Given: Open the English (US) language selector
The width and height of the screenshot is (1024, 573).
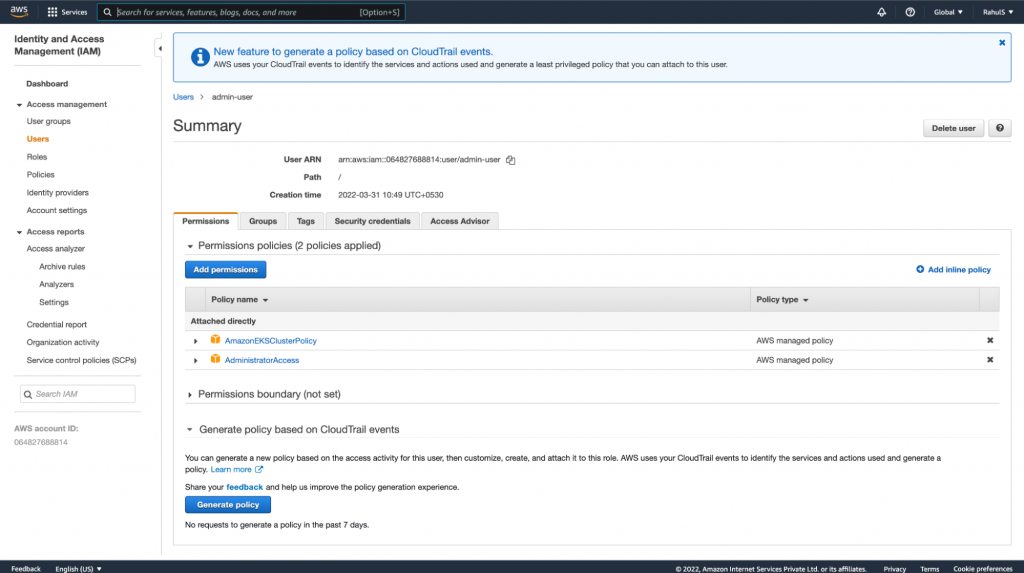Looking at the screenshot, I should (x=78, y=568).
